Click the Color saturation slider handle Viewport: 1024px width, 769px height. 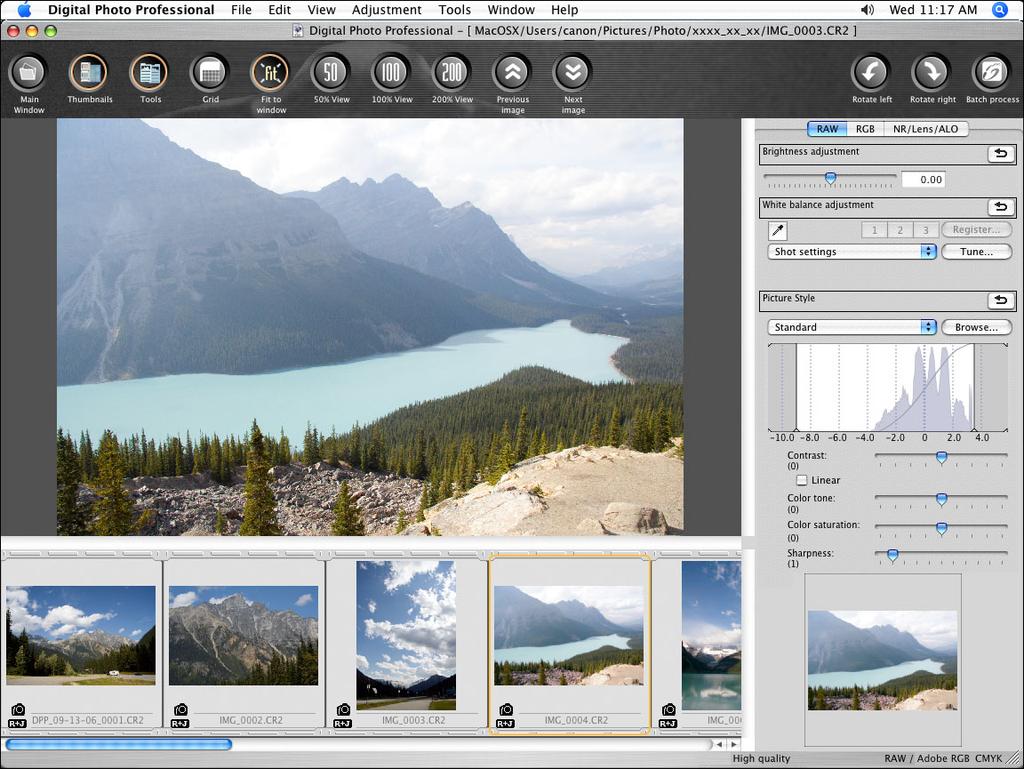coord(941,528)
